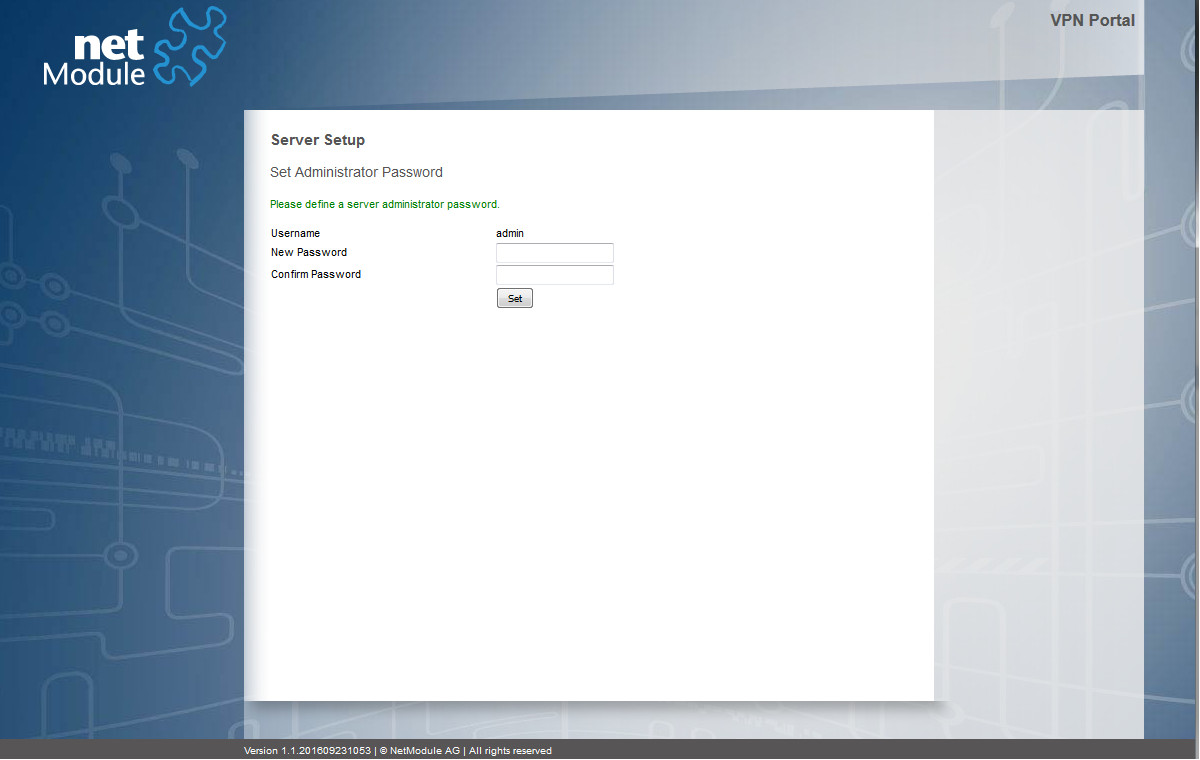Screen dimensions: 1200x760
Task: Click the admin username value
Action: click(x=510, y=233)
